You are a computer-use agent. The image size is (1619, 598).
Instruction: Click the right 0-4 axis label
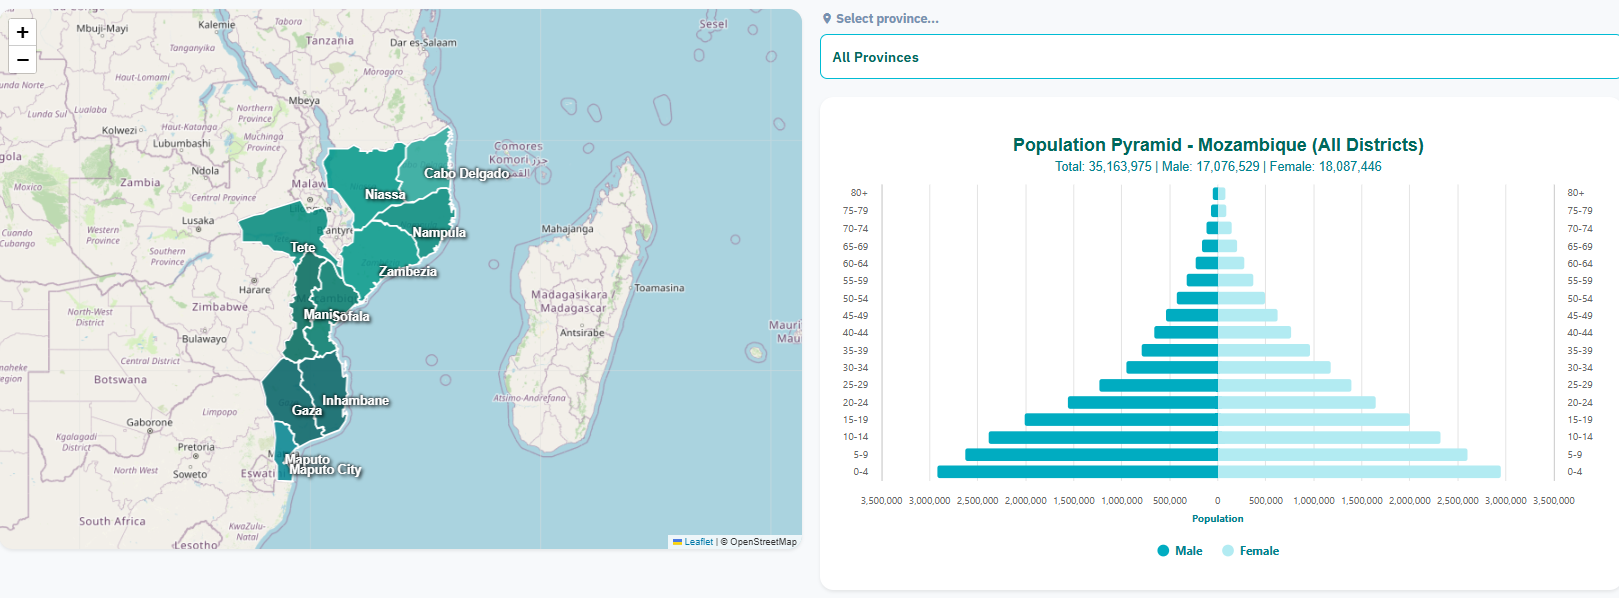pos(1575,472)
